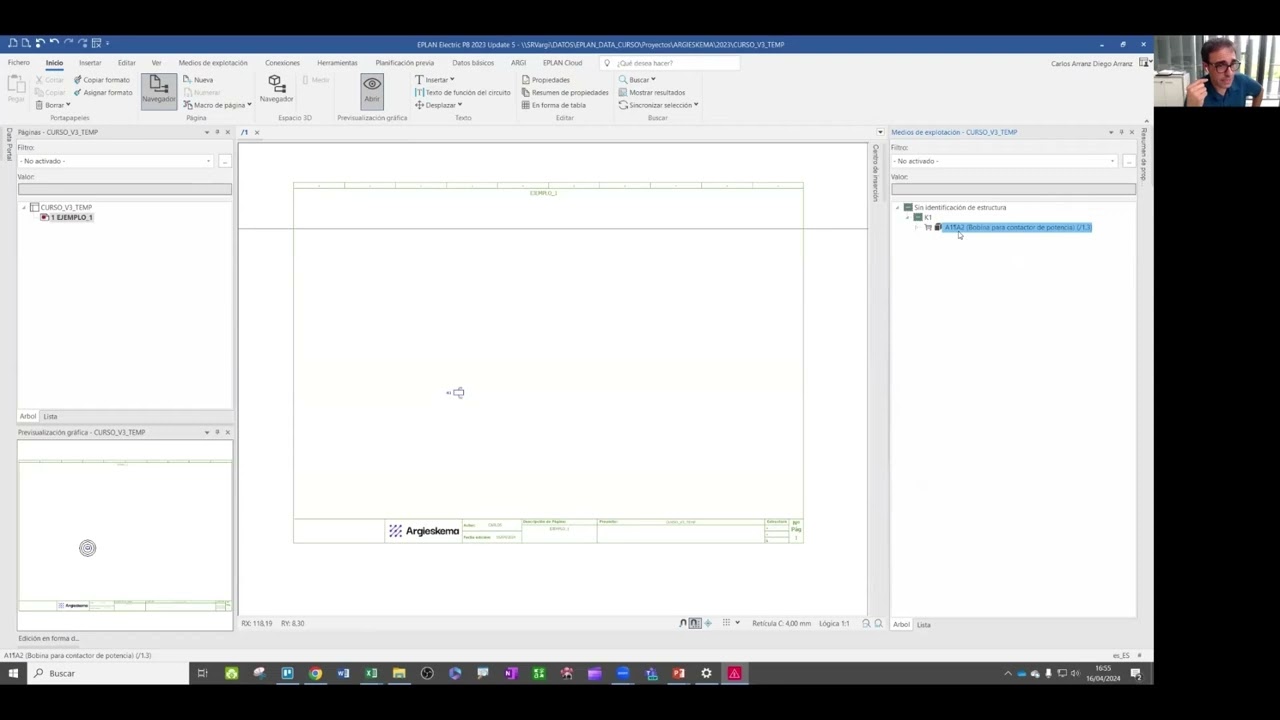
Task: Switch to the Lista tab in the Medios de explotación panel
Action: coord(924,625)
